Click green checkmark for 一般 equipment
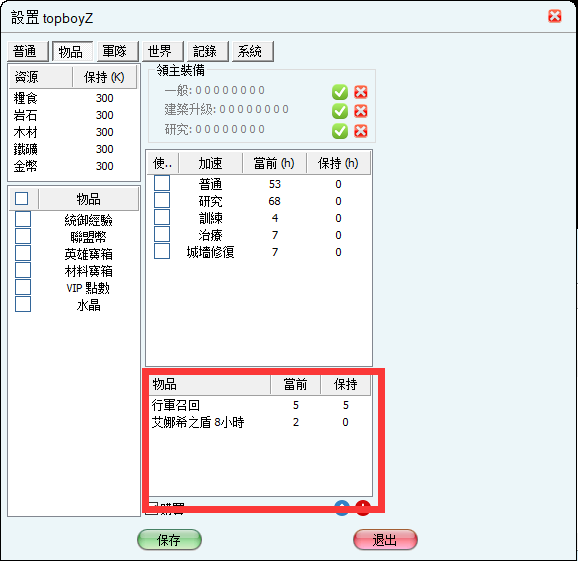Image resolution: width=578 pixels, height=561 pixels. click(340, 92)
